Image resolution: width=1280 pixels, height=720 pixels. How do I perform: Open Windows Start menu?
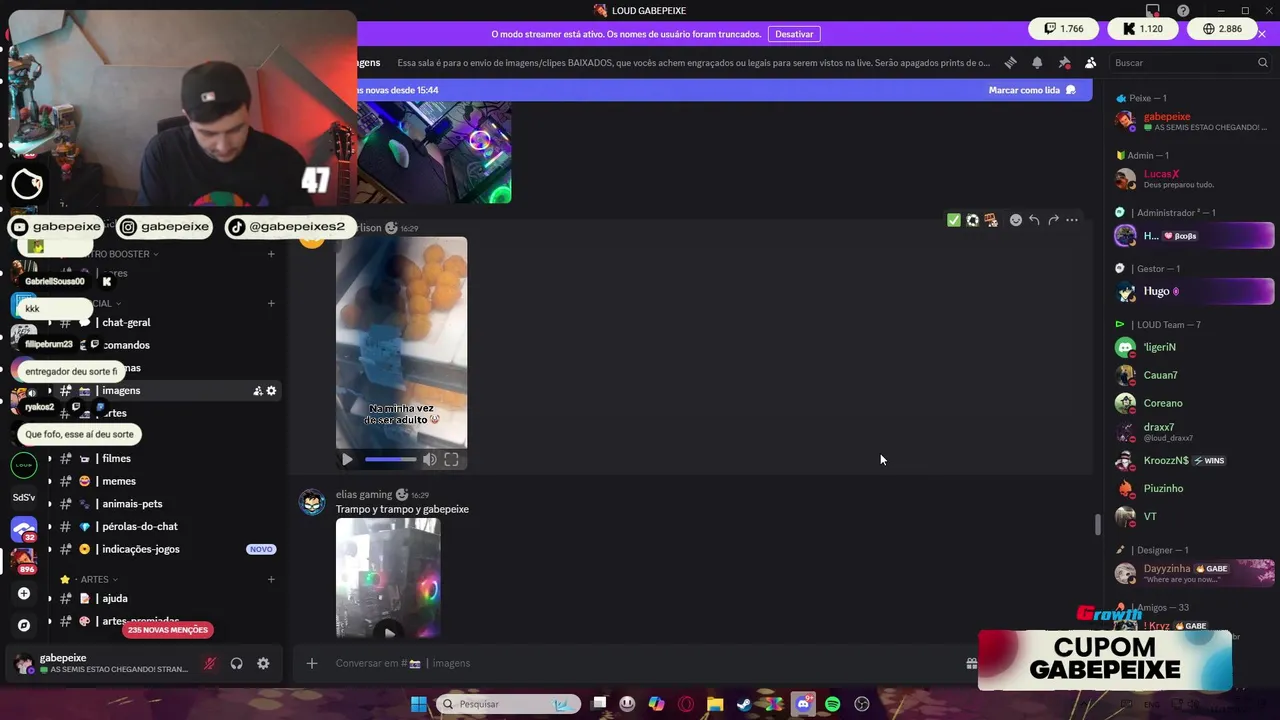(x=419, y=704)
